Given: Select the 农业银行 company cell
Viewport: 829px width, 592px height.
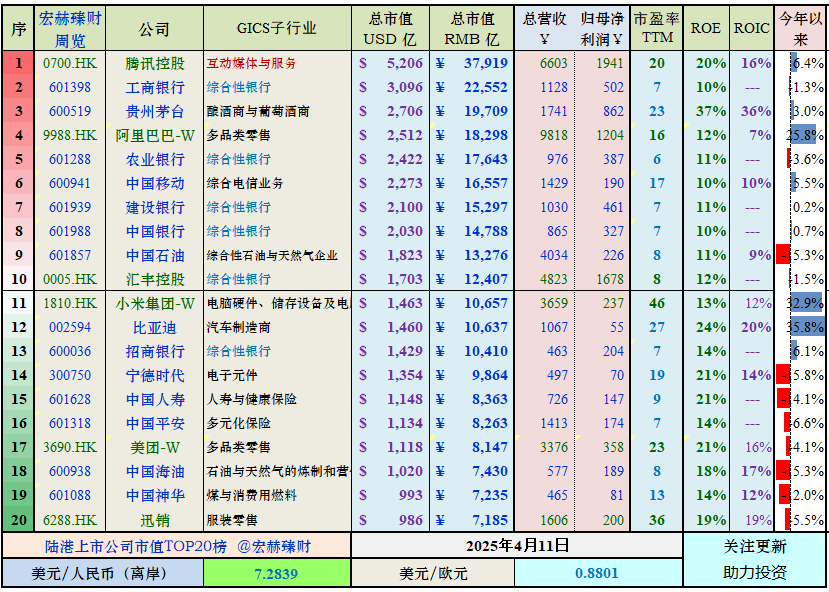Looking at the screenshot, I should [154, 159].
